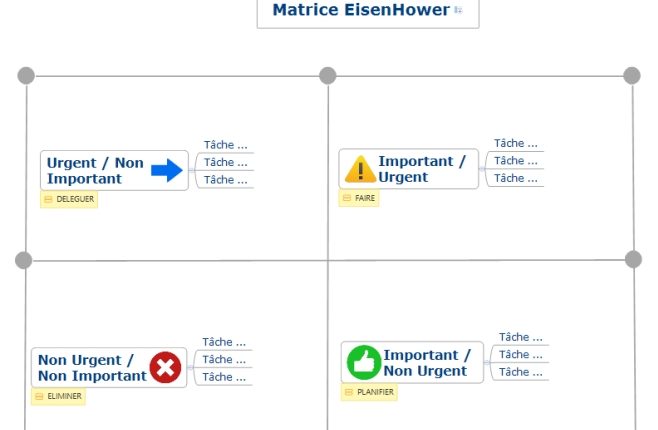Select the Important / Urgent topic text
The height and width of the screenshot is (430, 658).
[421, 169]
